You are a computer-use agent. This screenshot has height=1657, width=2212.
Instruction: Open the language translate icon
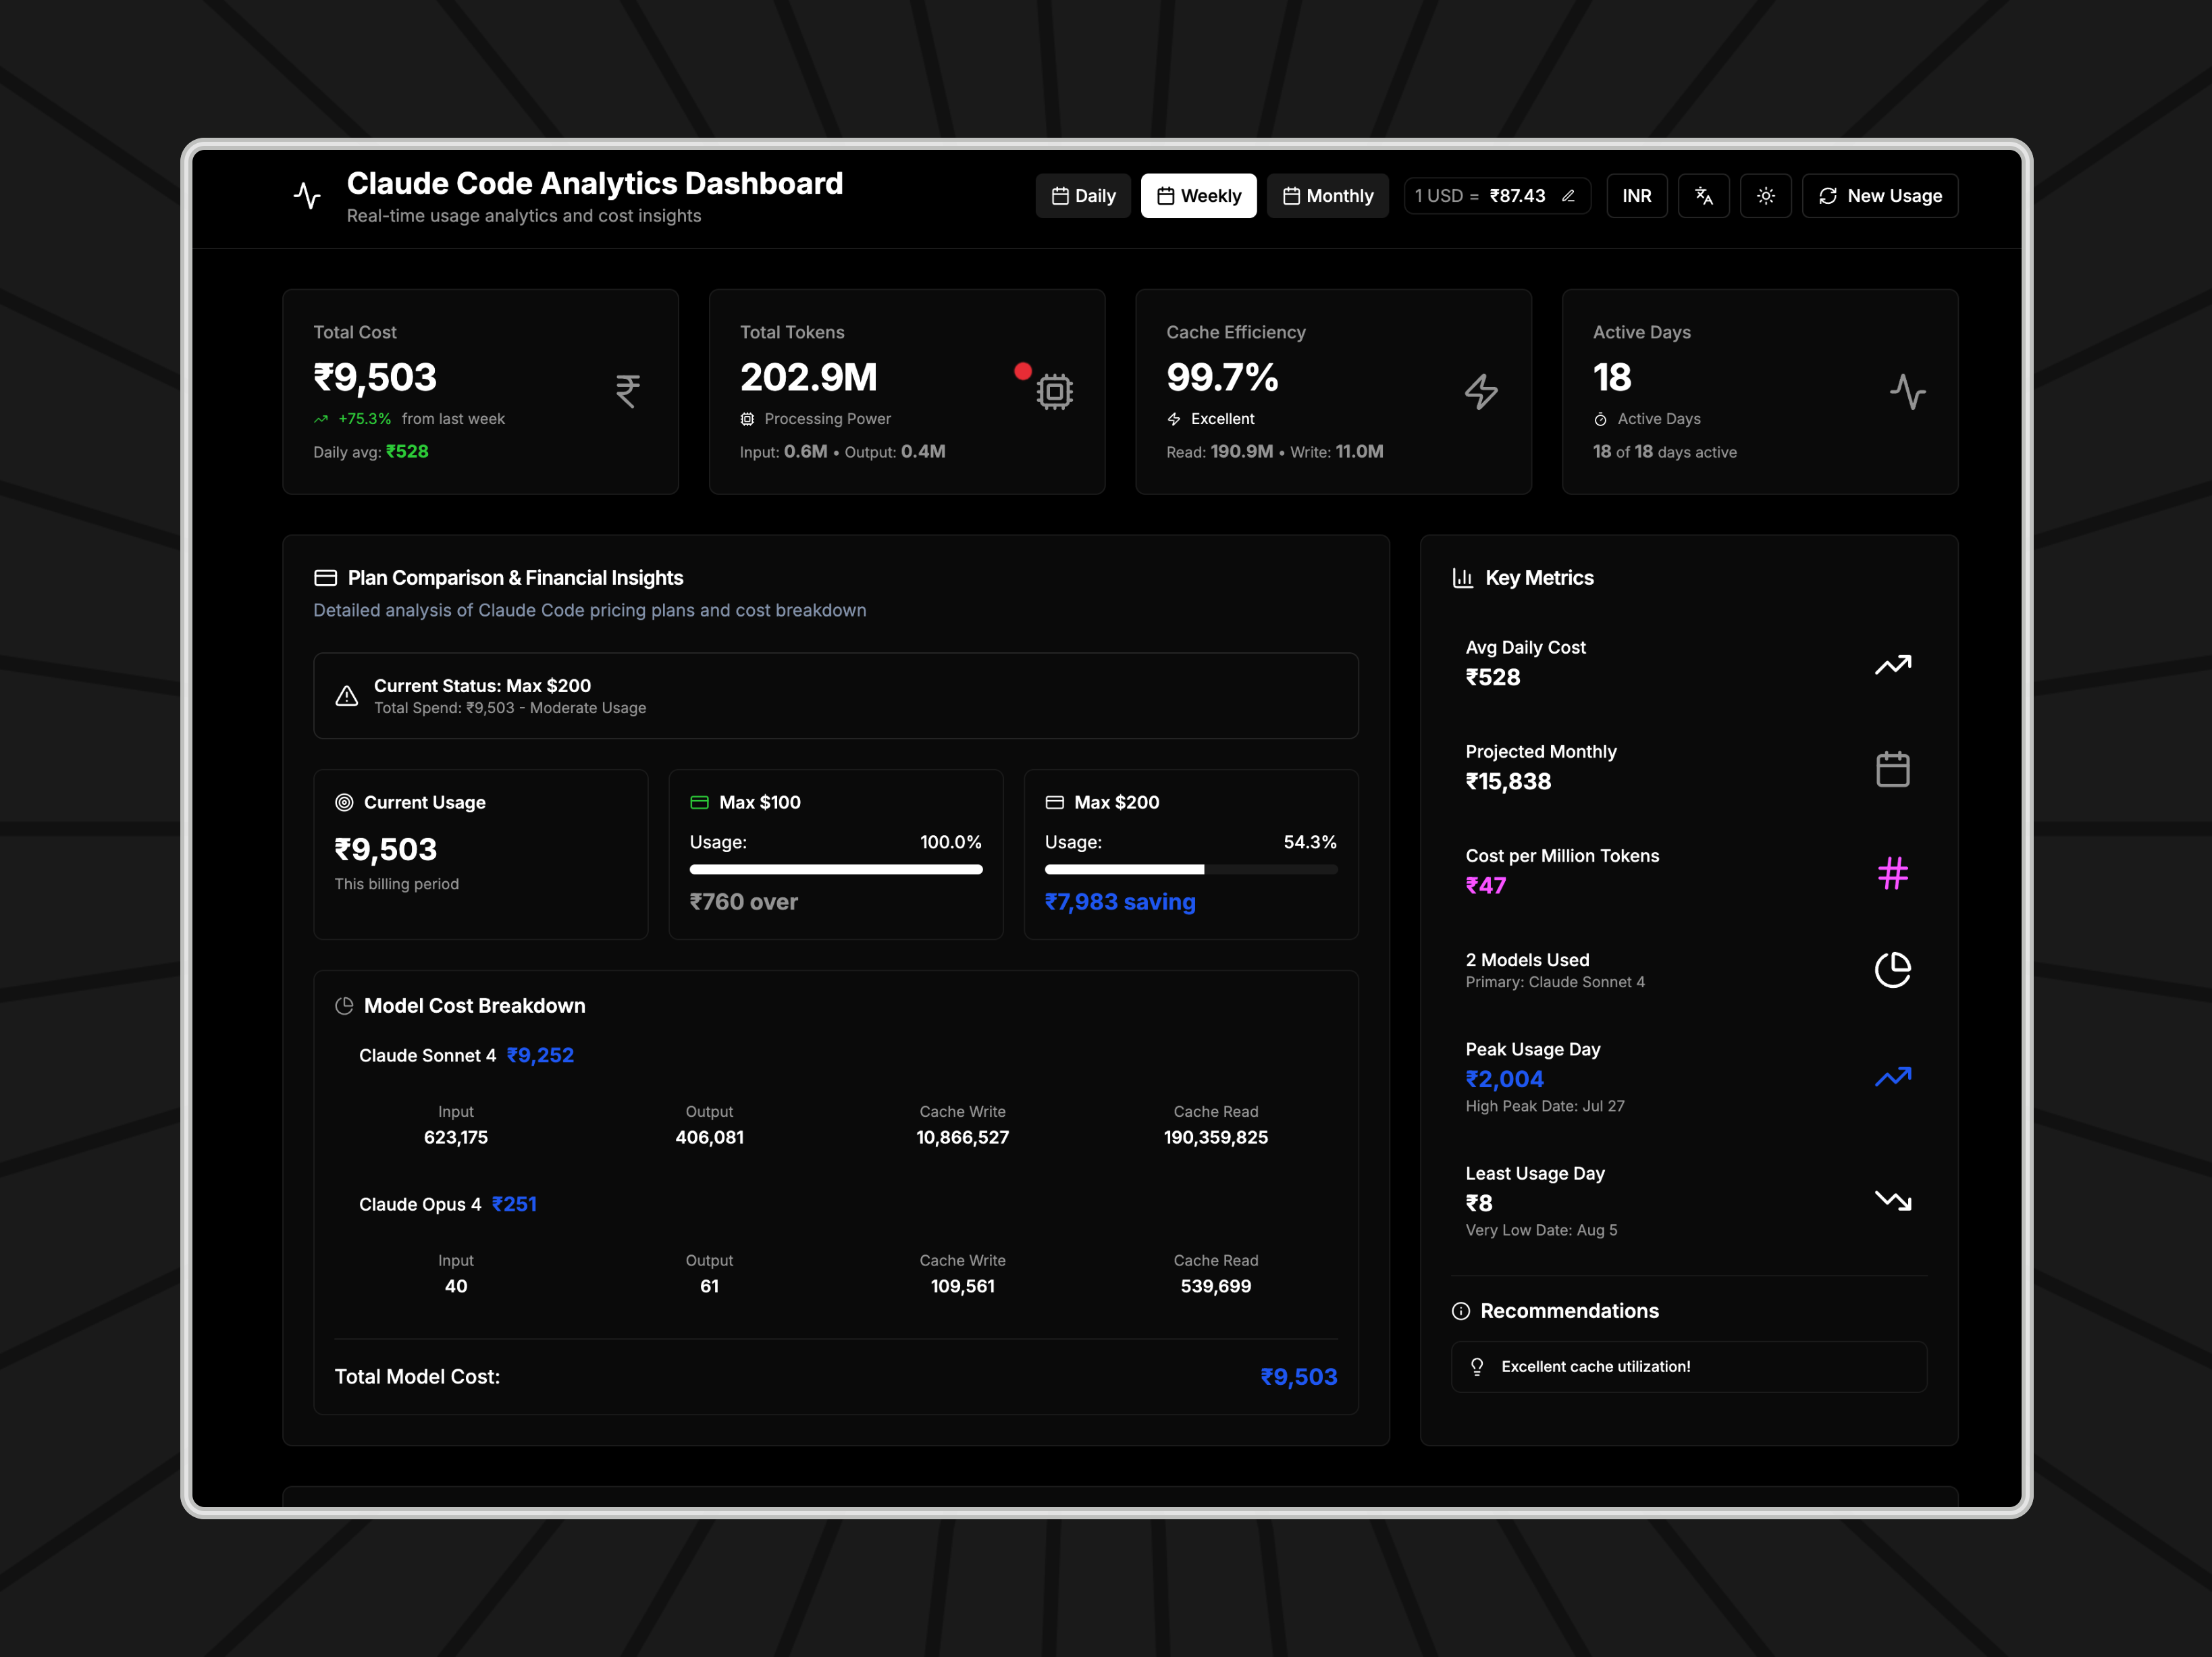[1703, 196]
